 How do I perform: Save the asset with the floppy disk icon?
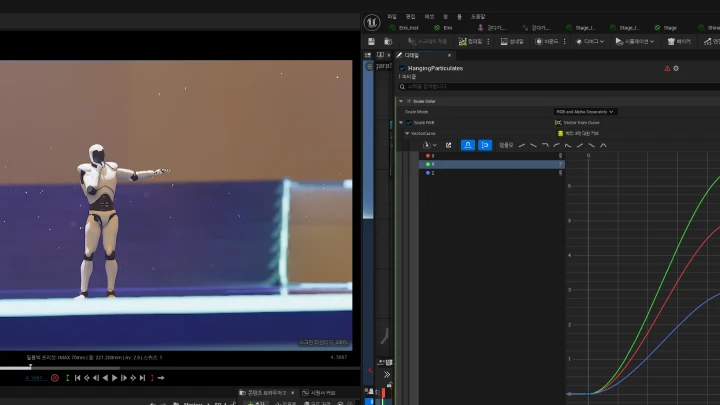[371, 41]
